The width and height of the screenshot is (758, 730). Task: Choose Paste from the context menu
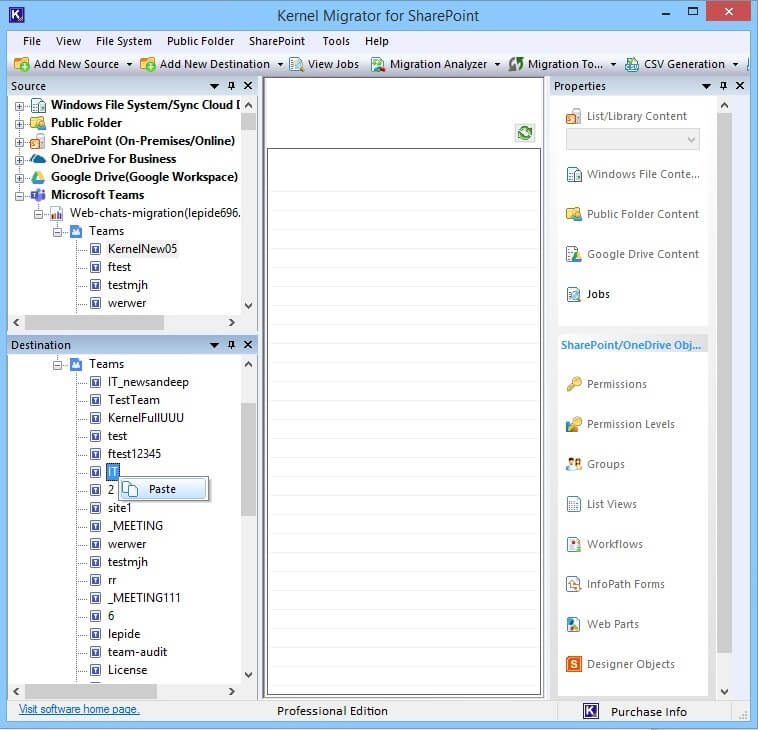click(164, 489)
